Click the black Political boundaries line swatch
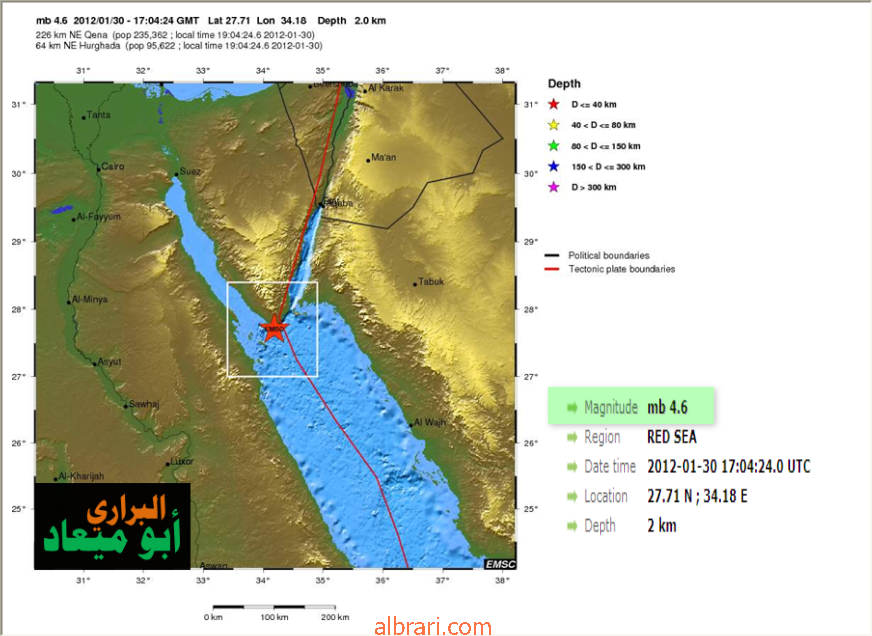 [x=552, y=256]
